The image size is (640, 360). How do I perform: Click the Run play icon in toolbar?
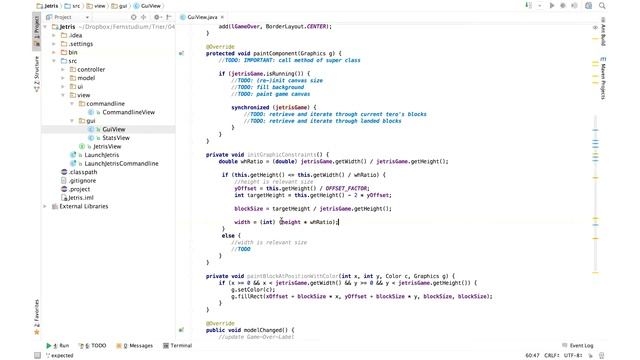(x=552, y=6)
